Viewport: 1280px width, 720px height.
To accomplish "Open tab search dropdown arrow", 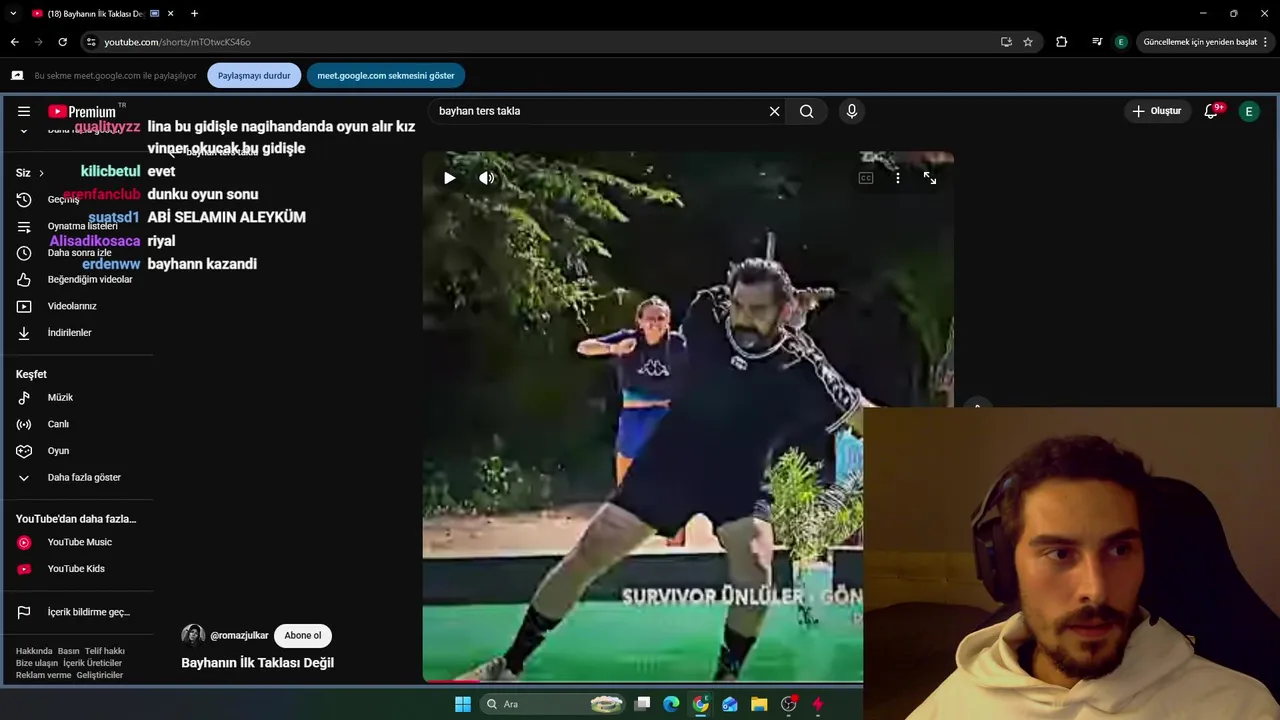I will [13, 13].
